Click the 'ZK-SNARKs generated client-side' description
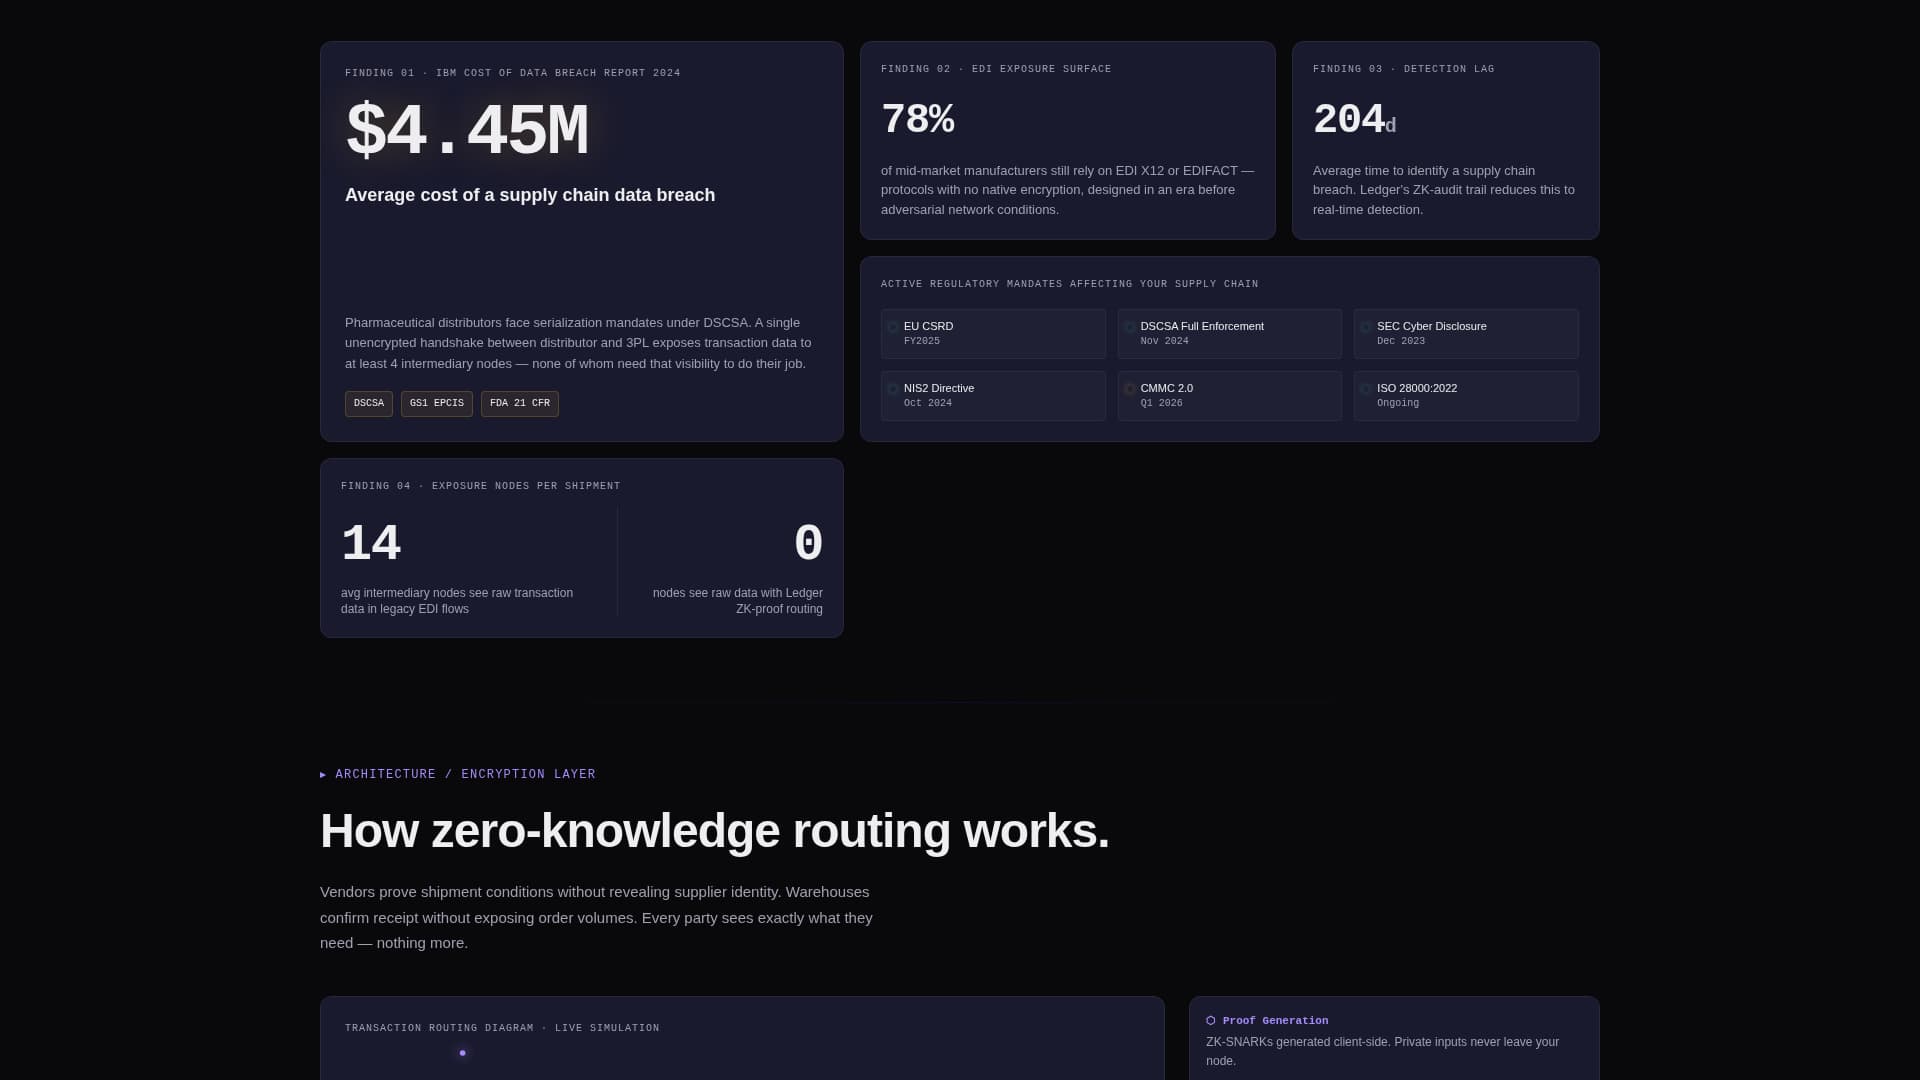Screen dimensions: 1920x1080 [x=1383, y=1051]
